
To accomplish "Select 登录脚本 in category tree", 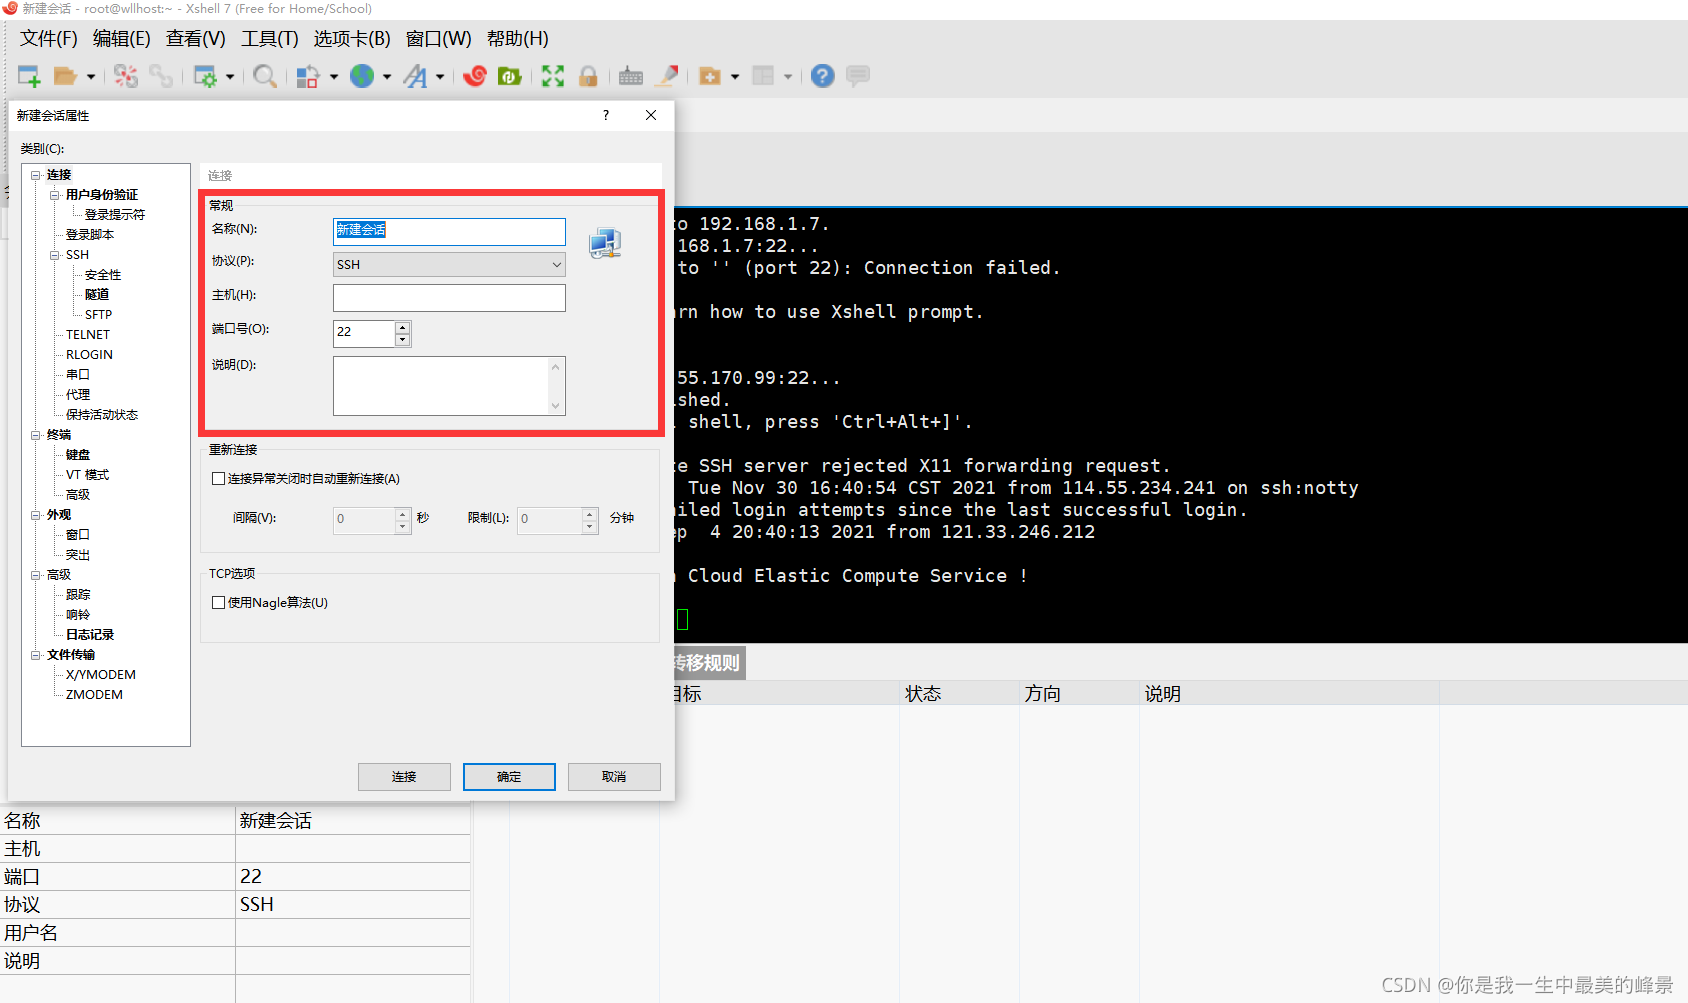I will tap(90, 235).
